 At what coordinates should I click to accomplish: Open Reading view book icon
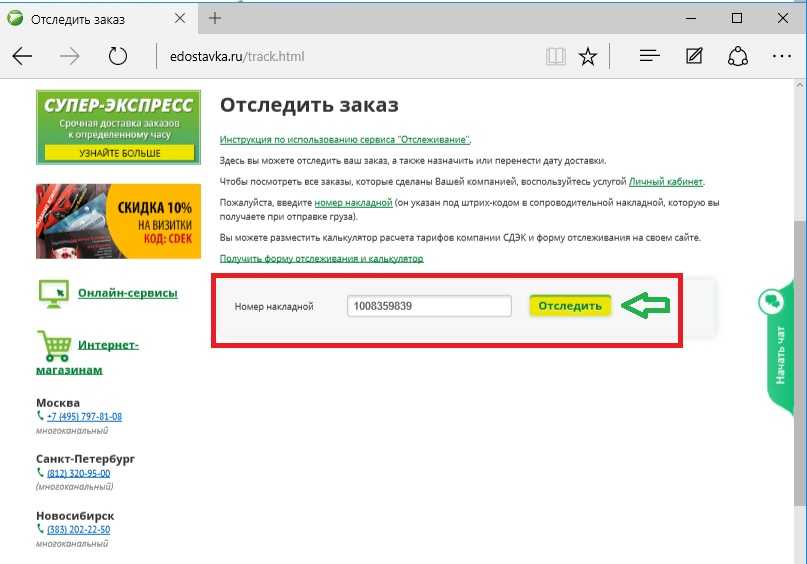[555, 57]
